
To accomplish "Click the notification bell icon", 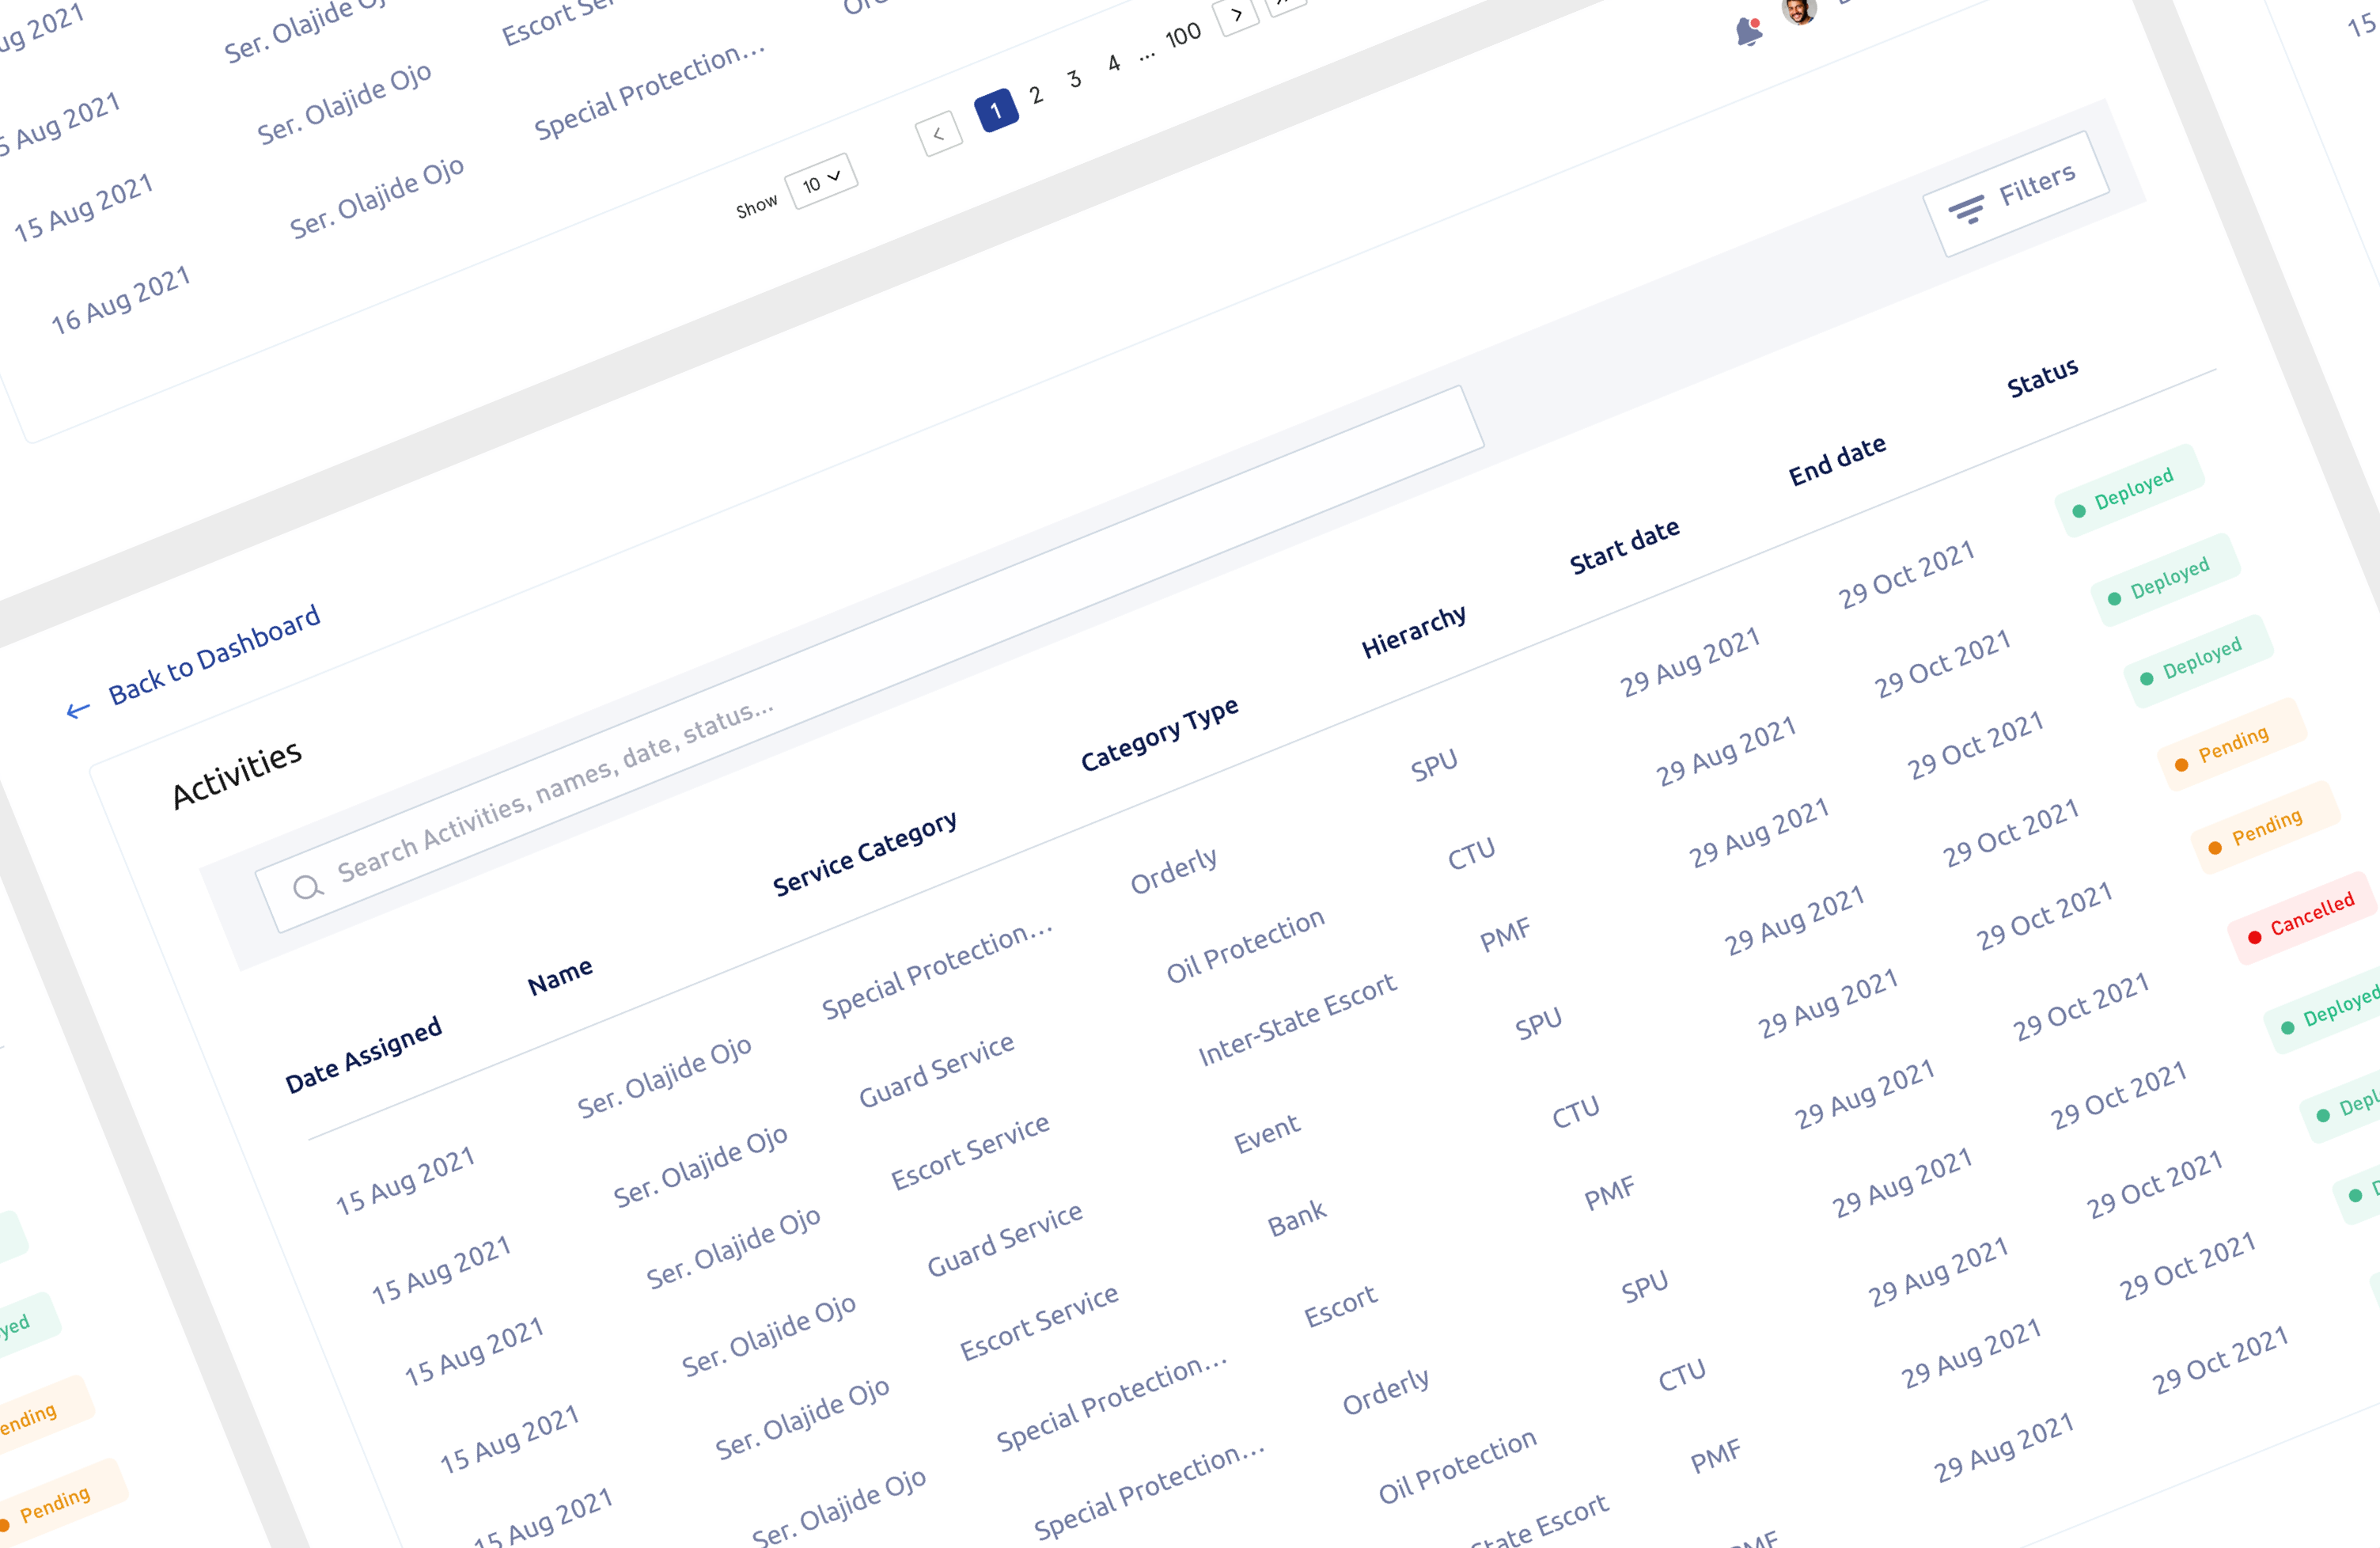I will click(1748, 32).
